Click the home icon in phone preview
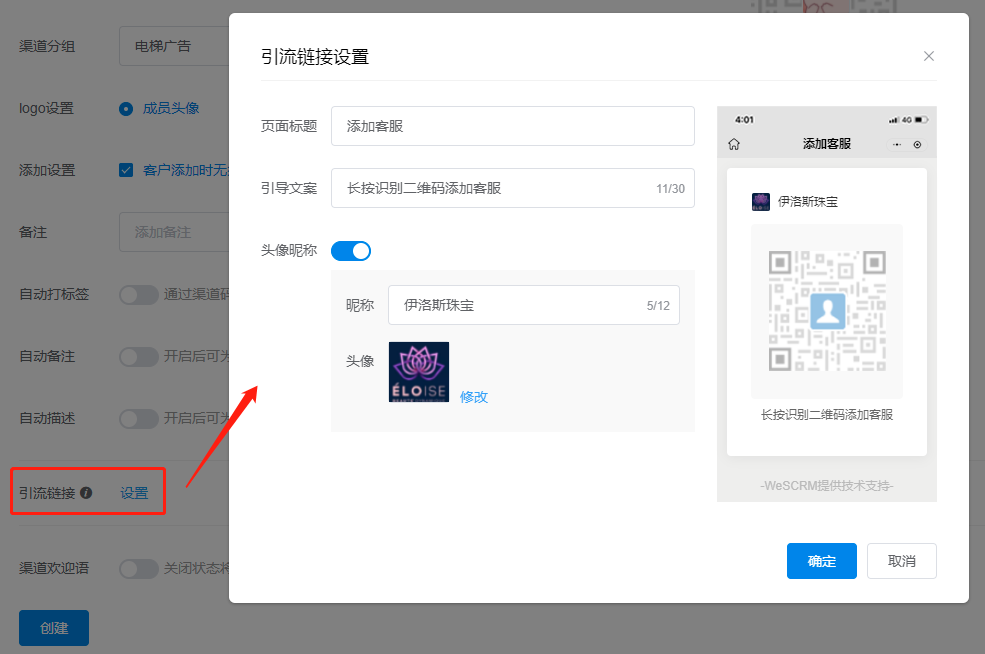Viewport: 985px width, 654px height. 734,144
